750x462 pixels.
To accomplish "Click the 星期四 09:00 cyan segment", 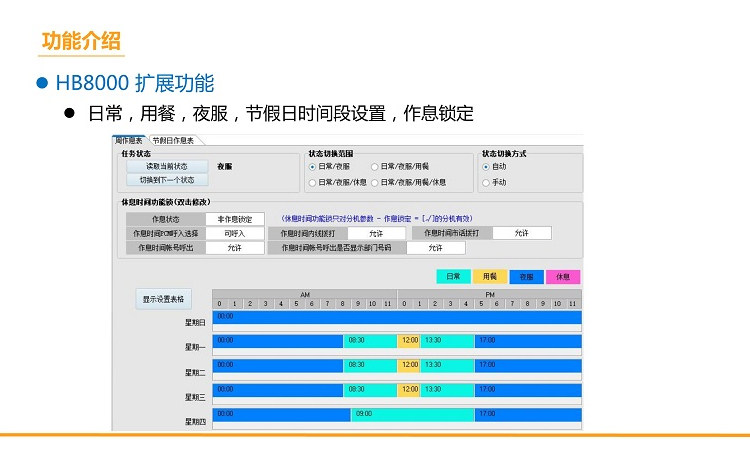I will 413,414.
